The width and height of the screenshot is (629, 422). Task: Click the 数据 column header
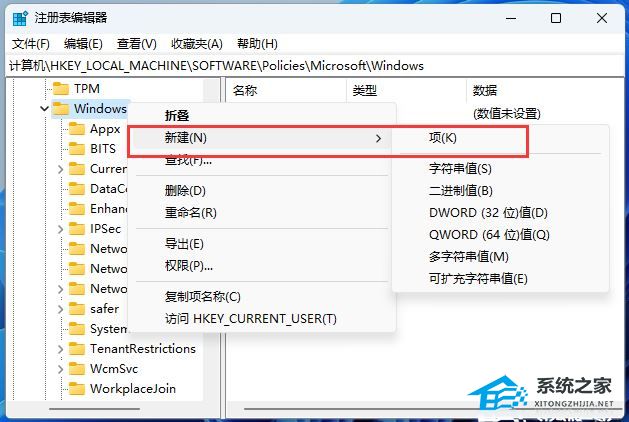point(545,90)
